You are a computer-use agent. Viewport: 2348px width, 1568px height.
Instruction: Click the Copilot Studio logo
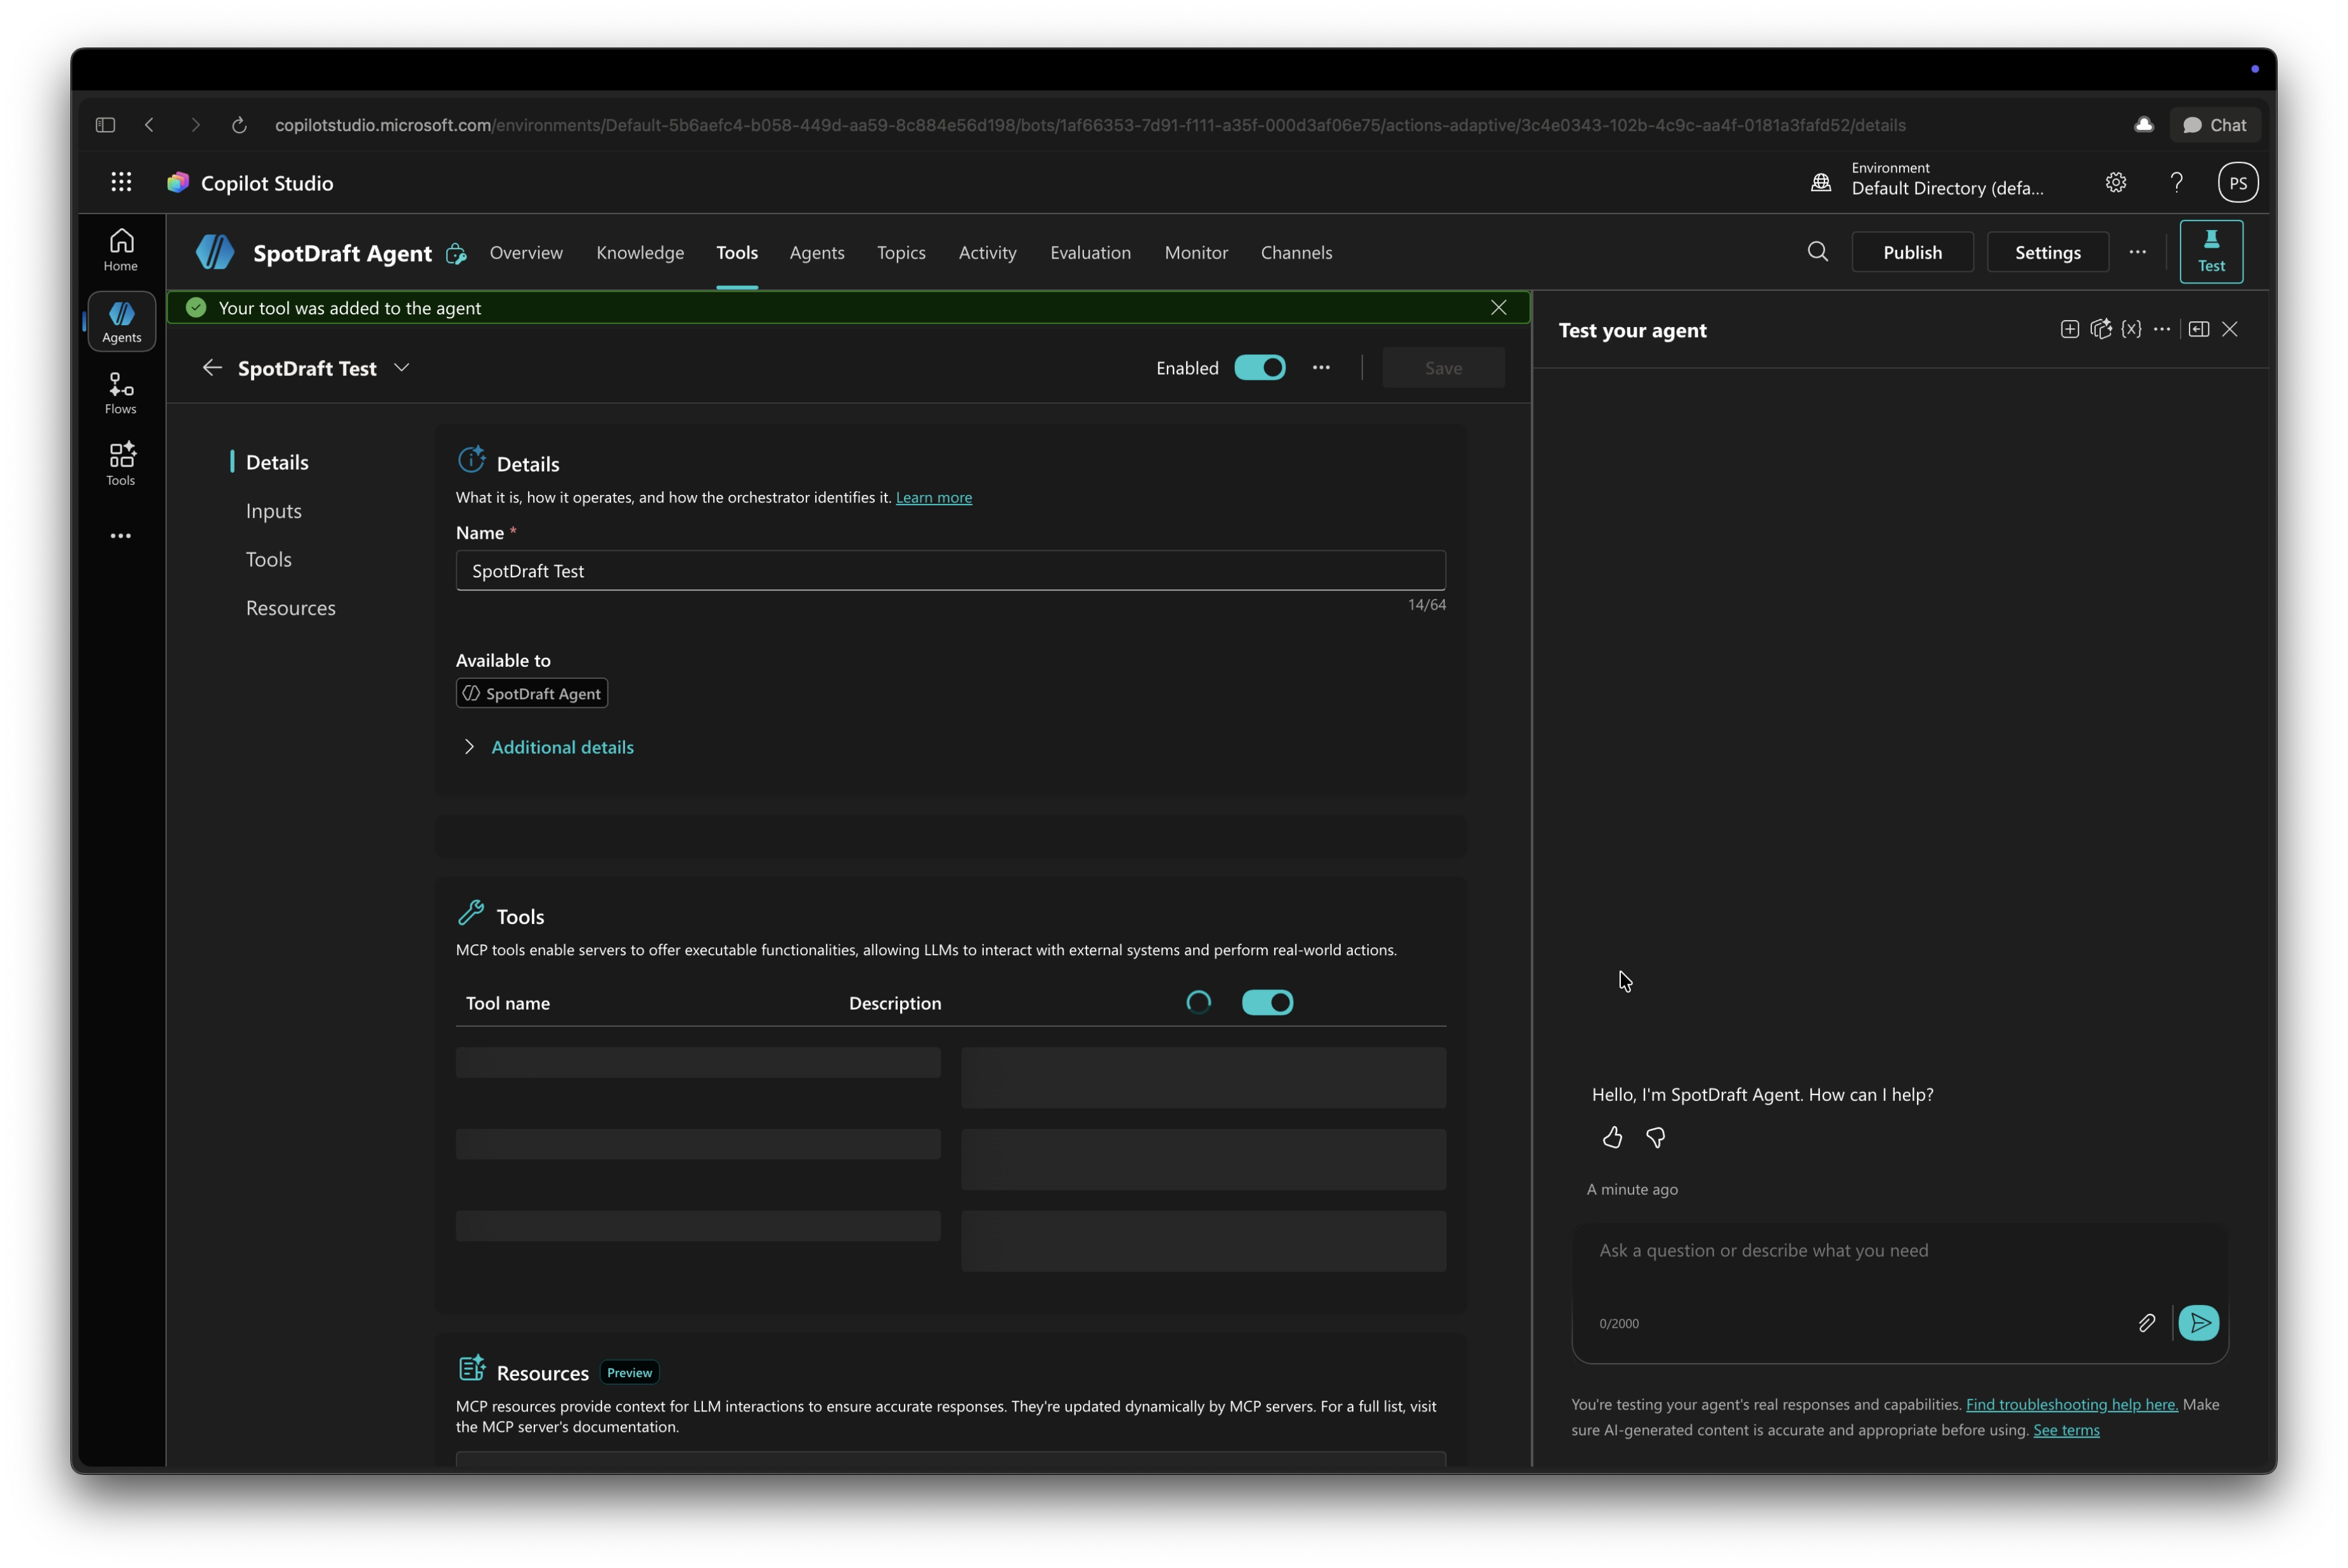178,182
